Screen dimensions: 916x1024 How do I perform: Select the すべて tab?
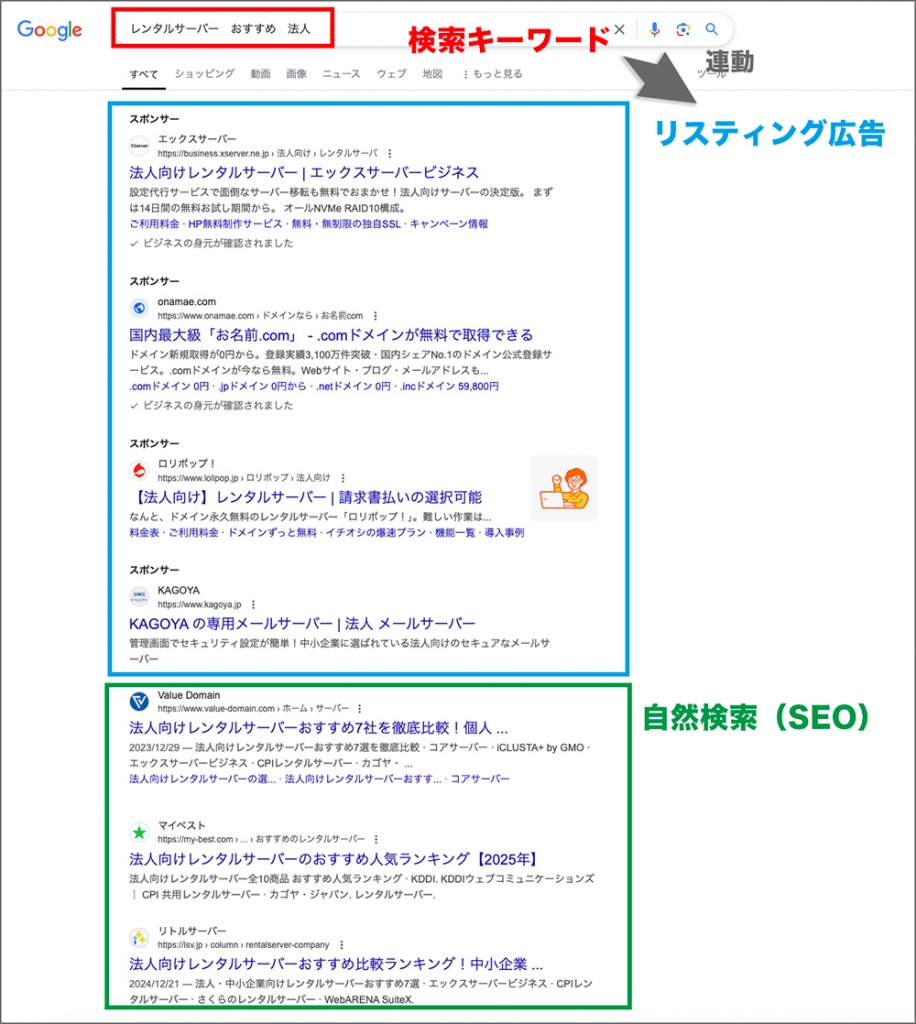[144, 74]
